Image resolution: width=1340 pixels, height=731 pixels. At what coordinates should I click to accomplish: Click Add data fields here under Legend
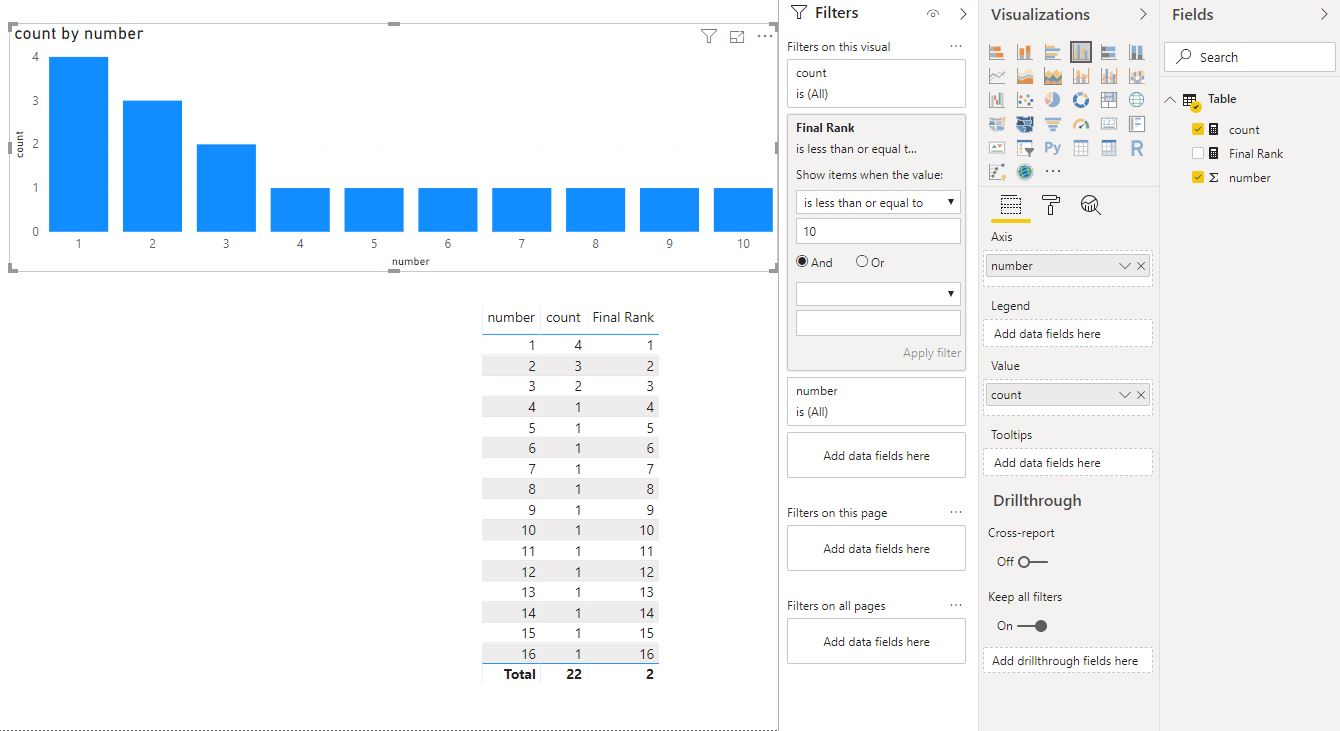(x=1067, y=334)
